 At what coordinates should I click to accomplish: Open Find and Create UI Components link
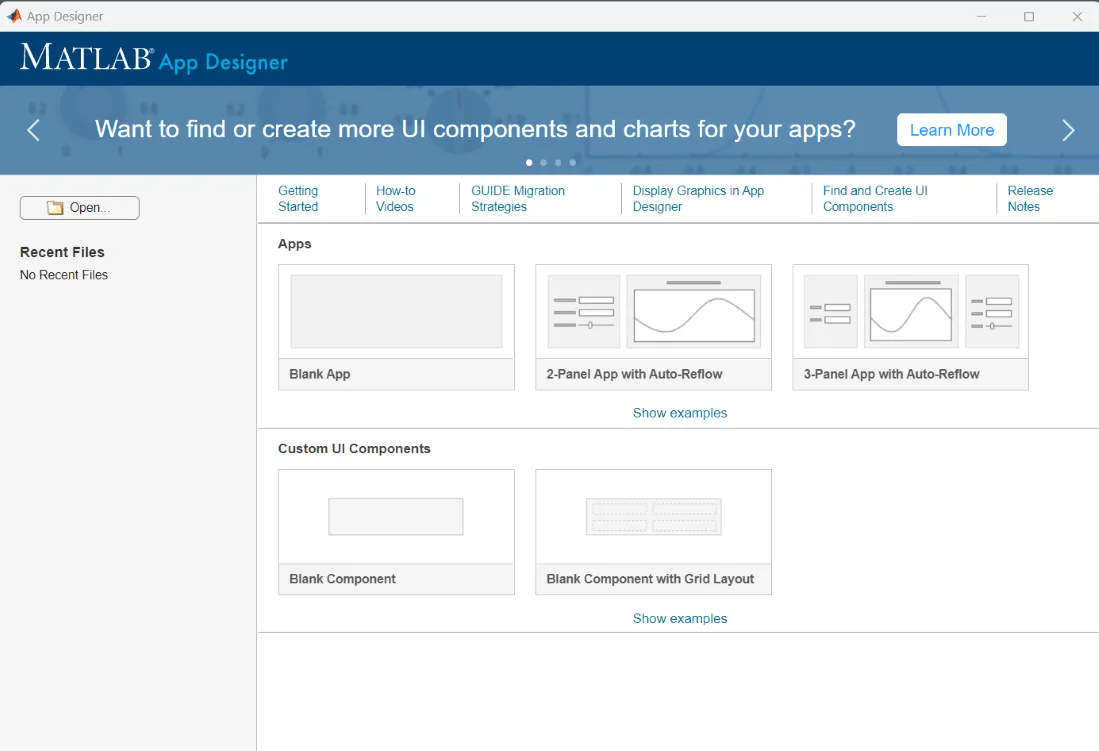(x=875, y=198)
